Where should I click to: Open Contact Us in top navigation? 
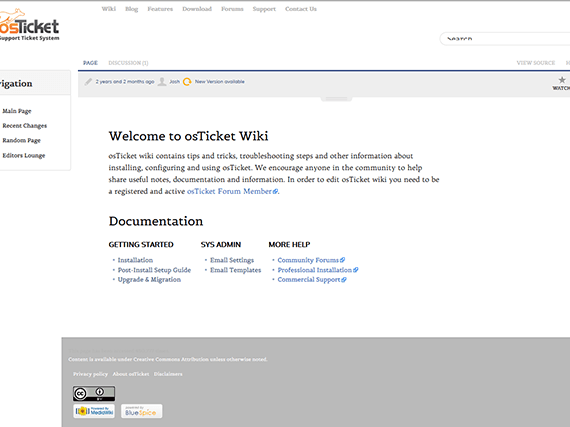tap(301, 9)
